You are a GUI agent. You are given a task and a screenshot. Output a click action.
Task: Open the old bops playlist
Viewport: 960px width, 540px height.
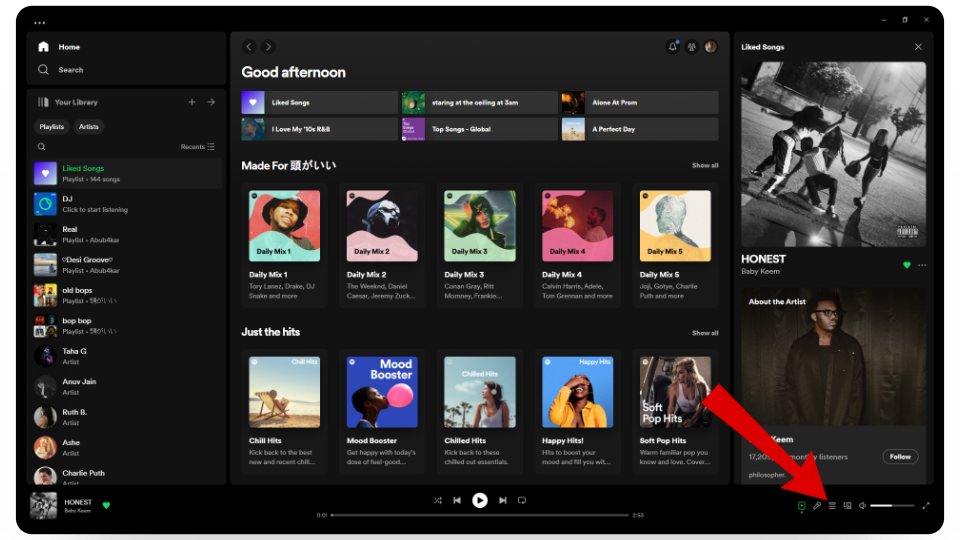127,295
